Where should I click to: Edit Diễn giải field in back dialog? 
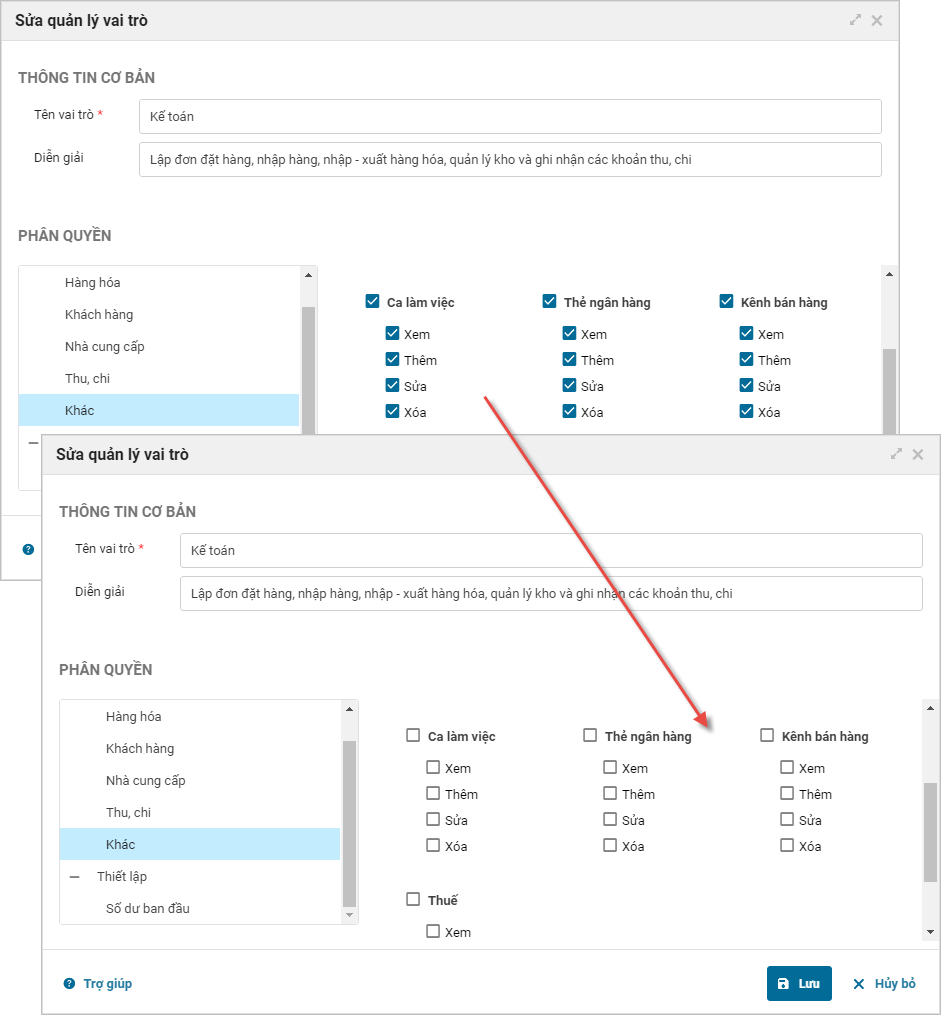[510, 159]
